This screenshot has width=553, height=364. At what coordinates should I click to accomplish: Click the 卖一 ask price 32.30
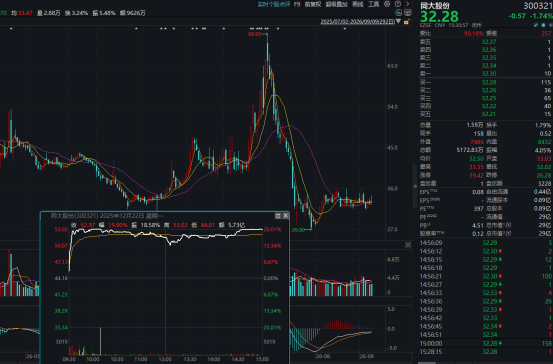489,73
